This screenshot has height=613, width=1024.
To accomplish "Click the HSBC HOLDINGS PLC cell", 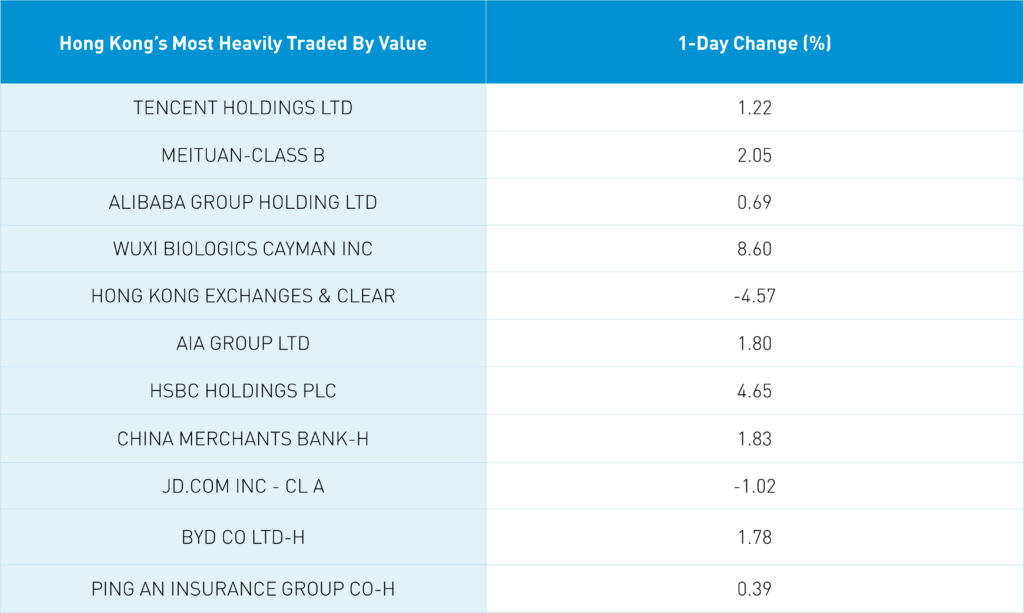I will point(243,391).
